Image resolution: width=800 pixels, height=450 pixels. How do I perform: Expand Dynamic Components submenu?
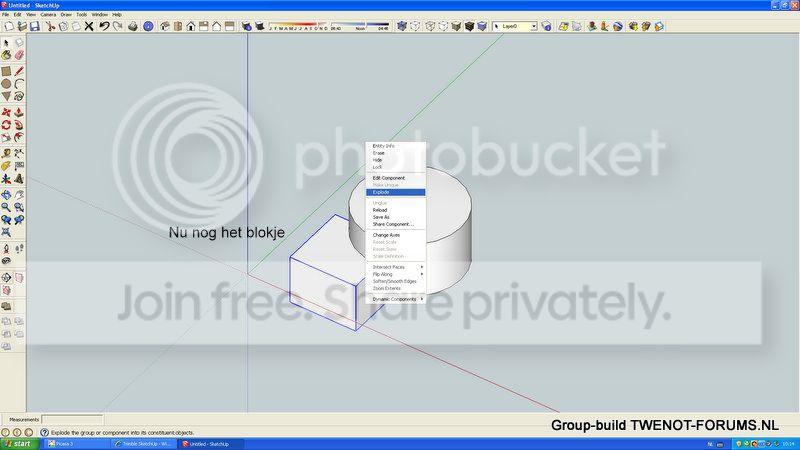coord(395,299)
